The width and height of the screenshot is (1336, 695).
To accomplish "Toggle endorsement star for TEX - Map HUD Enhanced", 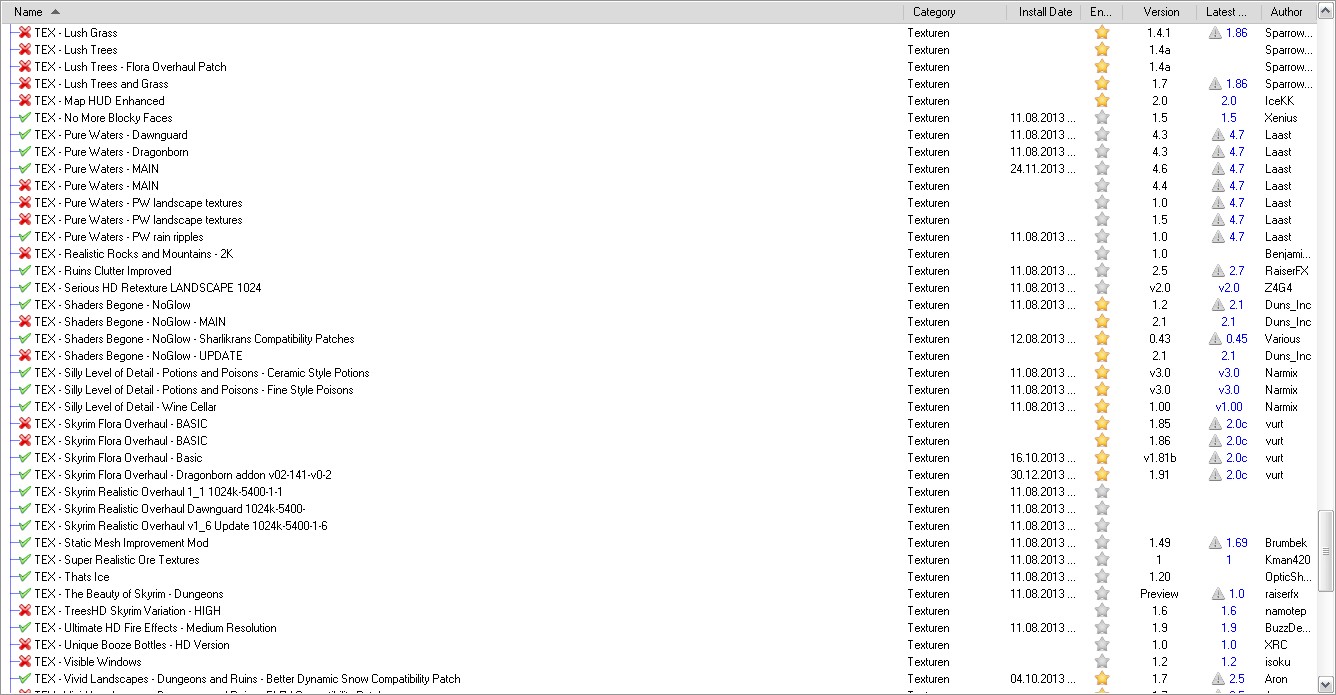I will tap(1102, 101).
